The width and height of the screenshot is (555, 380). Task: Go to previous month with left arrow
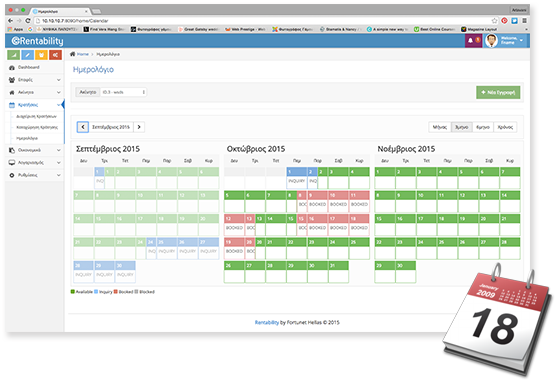click(x=83, y=127)
